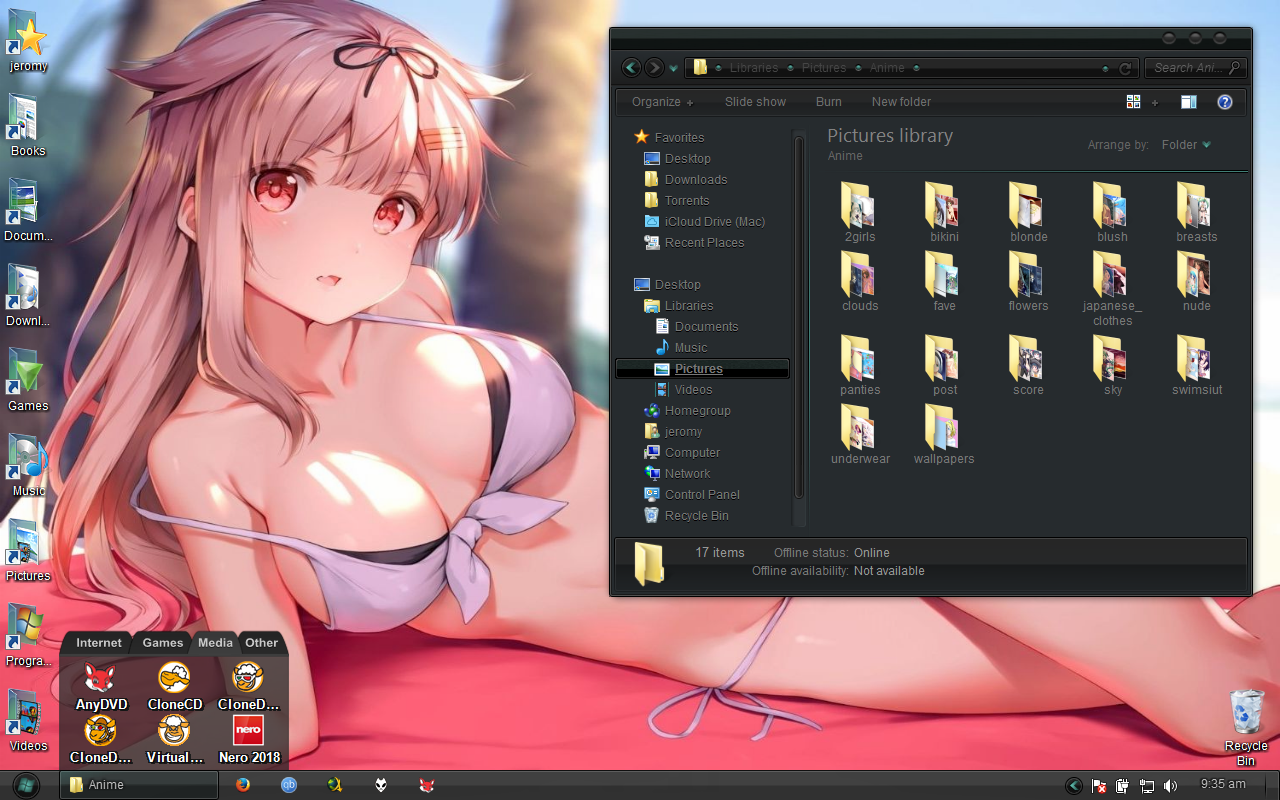This screenshot has width=1280, height=800.
Task: Open the view options dropdown arrow
Action: click(x=1154, y=102)
